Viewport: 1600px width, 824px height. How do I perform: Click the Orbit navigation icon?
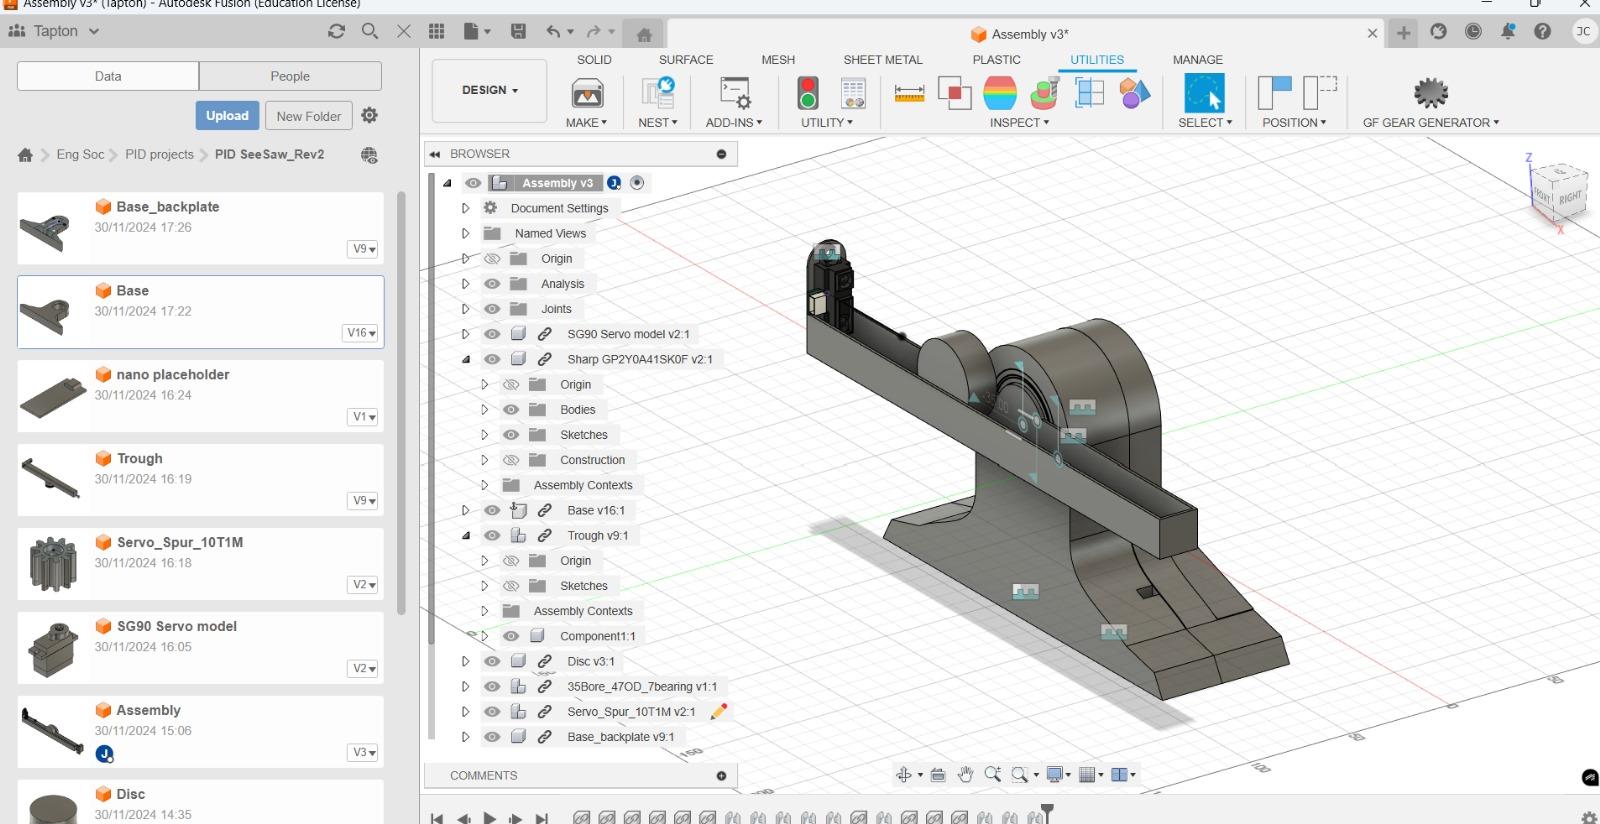click(x=904, y=774)
